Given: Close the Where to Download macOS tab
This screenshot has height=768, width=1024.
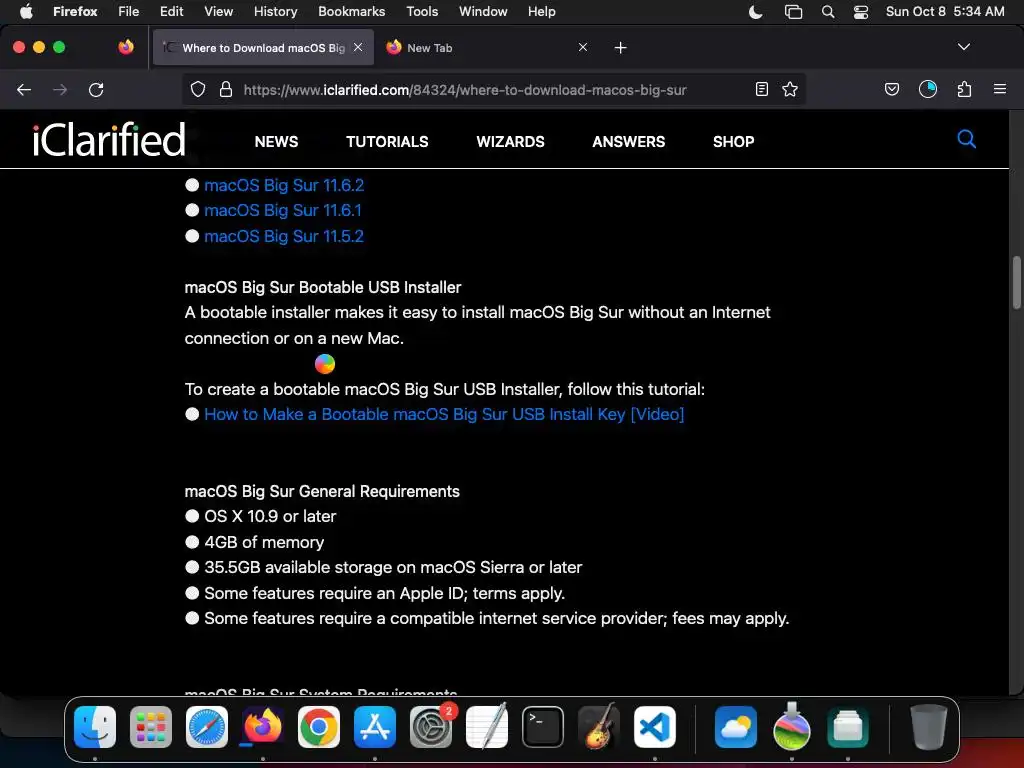Looking at the screenshot, I should 358,47.
